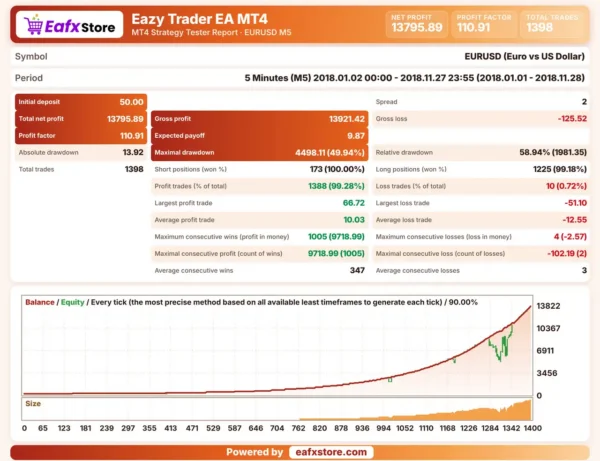Click the Short positions 173 (100.00%) value

point(337,169)
